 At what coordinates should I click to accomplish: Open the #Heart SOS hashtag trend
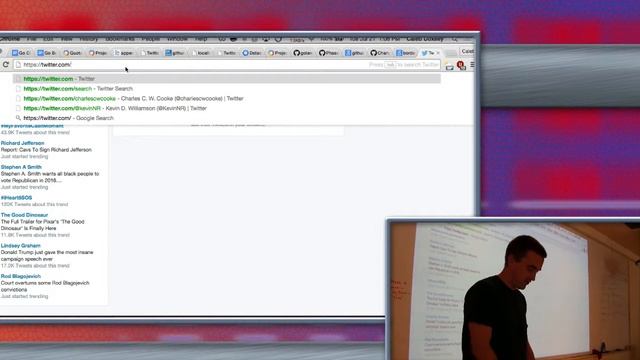(16, 198)
